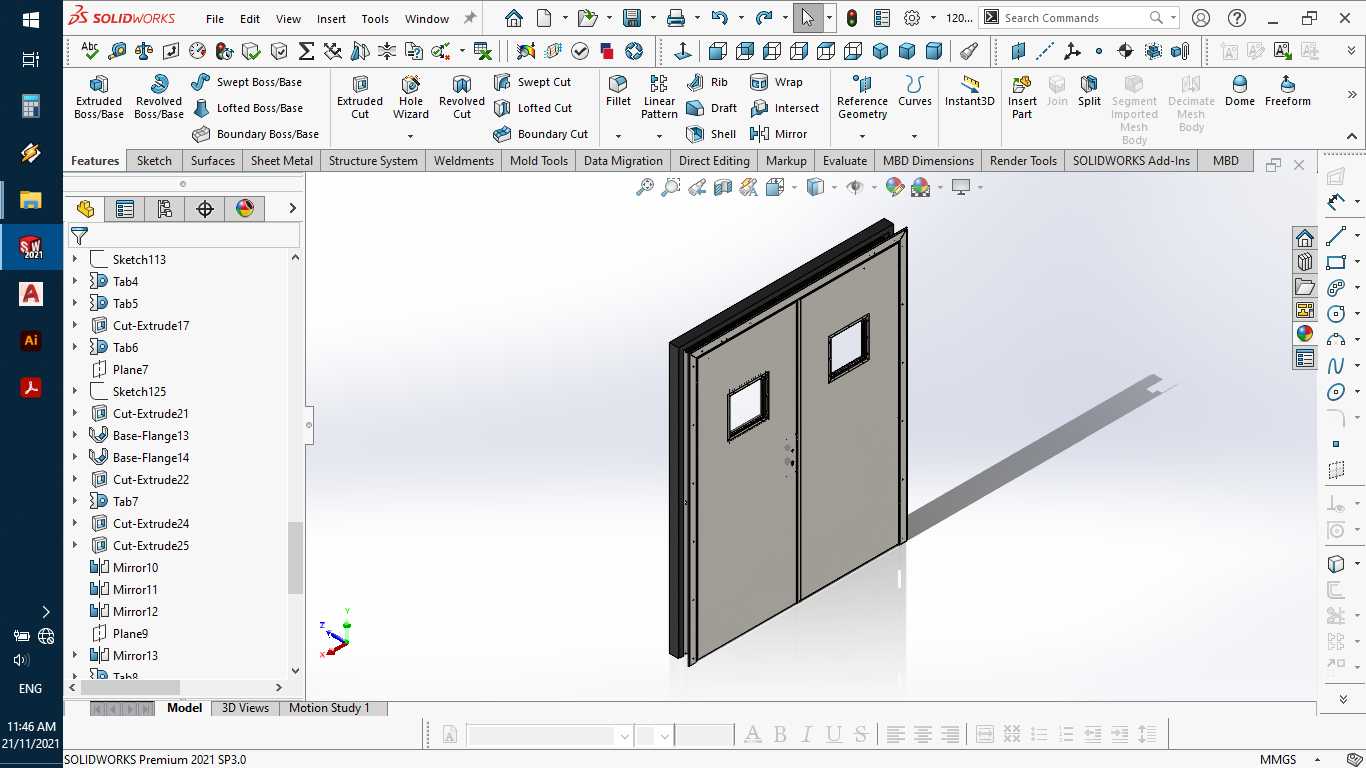Open the Curves tool
Viewport: 1366px width, 768px height.
pyautogui.click(x=914, y=91)
